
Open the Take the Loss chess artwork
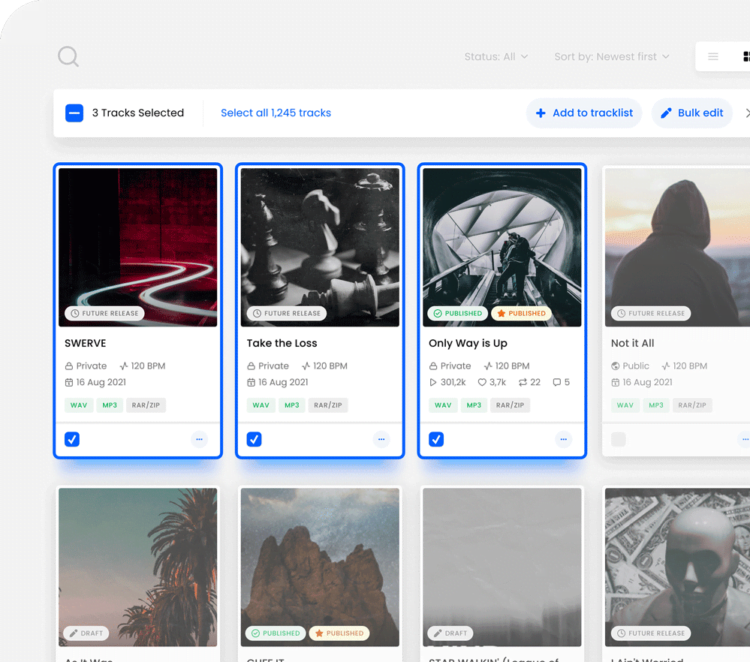[x=320, y=247]
